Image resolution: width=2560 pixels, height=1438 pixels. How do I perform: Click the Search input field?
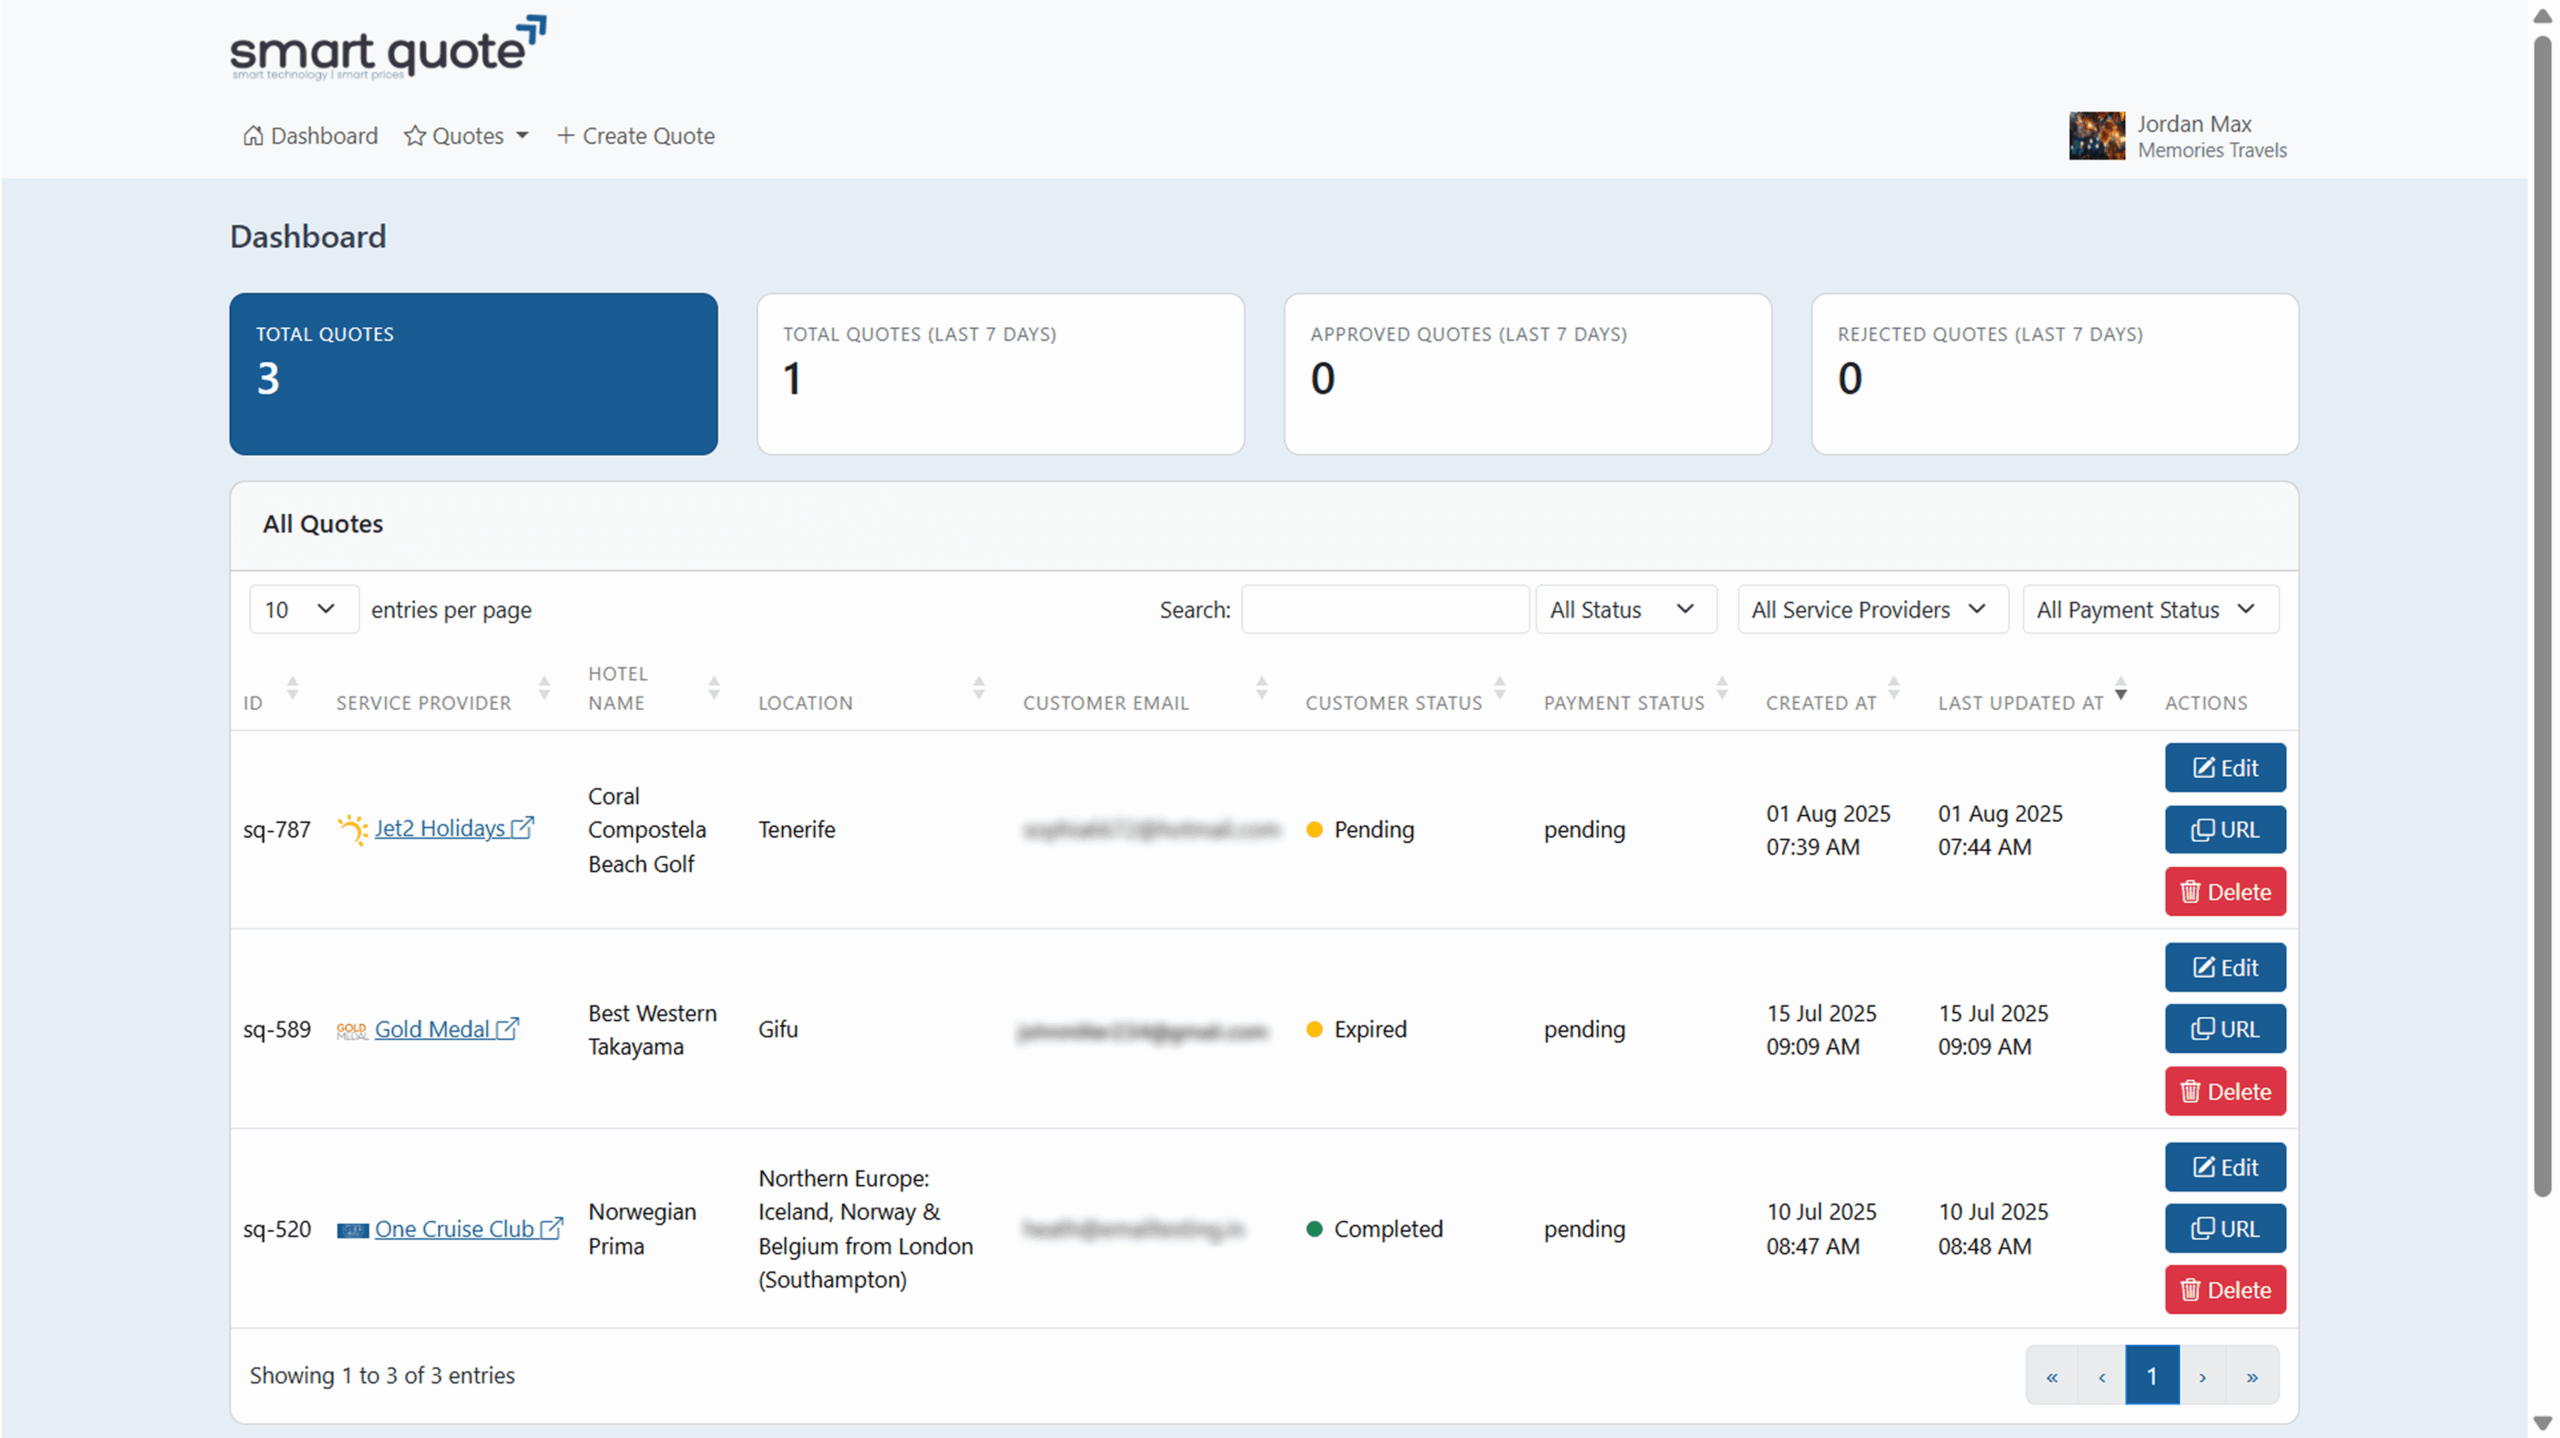tap(1384, 609)
